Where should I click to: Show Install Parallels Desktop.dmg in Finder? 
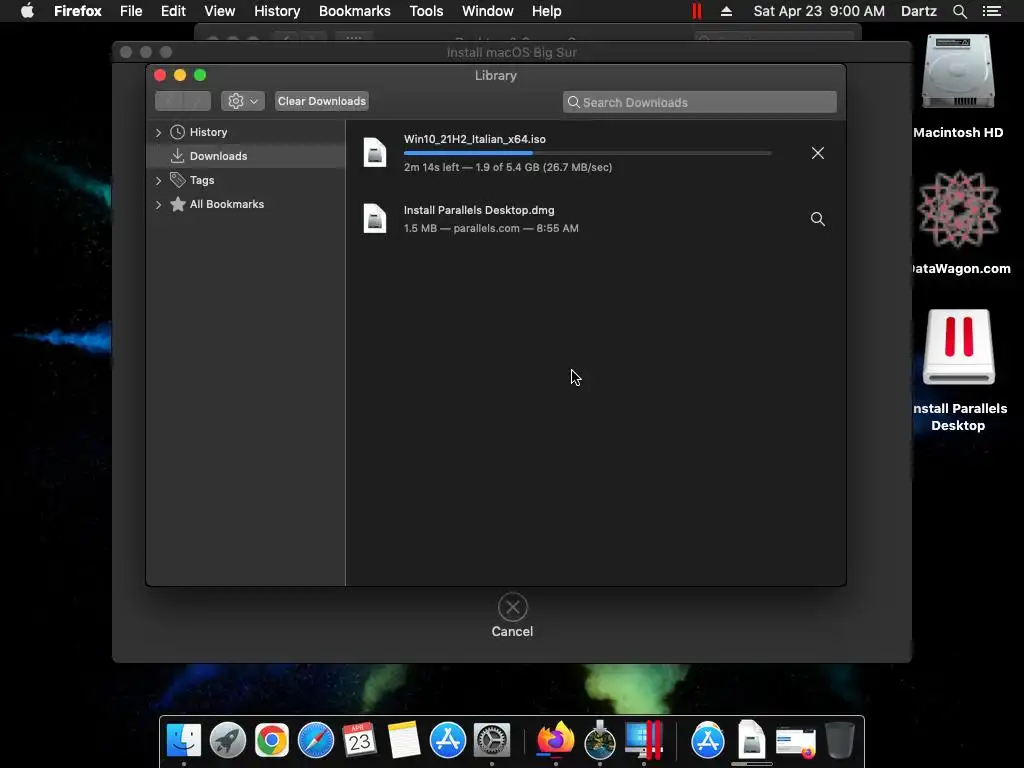pyautogui.click(x=817, y=219)
